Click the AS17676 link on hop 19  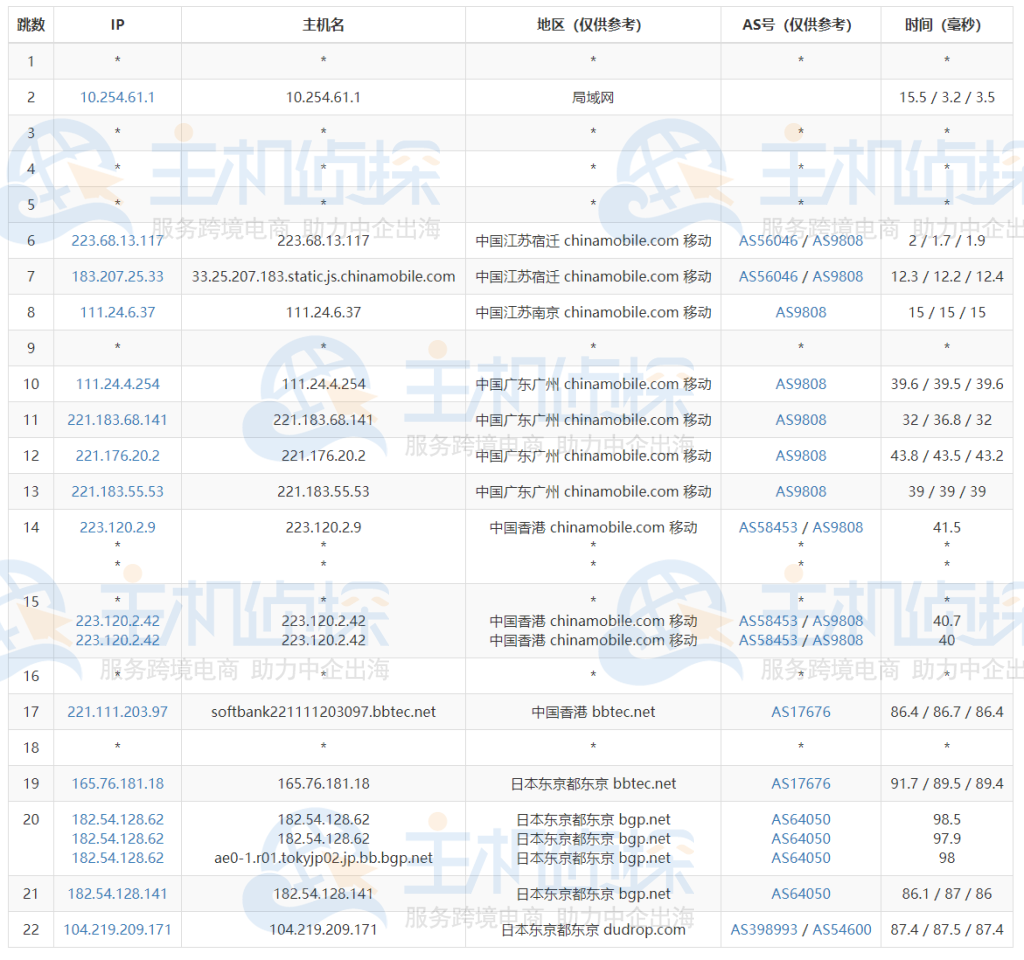(x=800, y=783)
